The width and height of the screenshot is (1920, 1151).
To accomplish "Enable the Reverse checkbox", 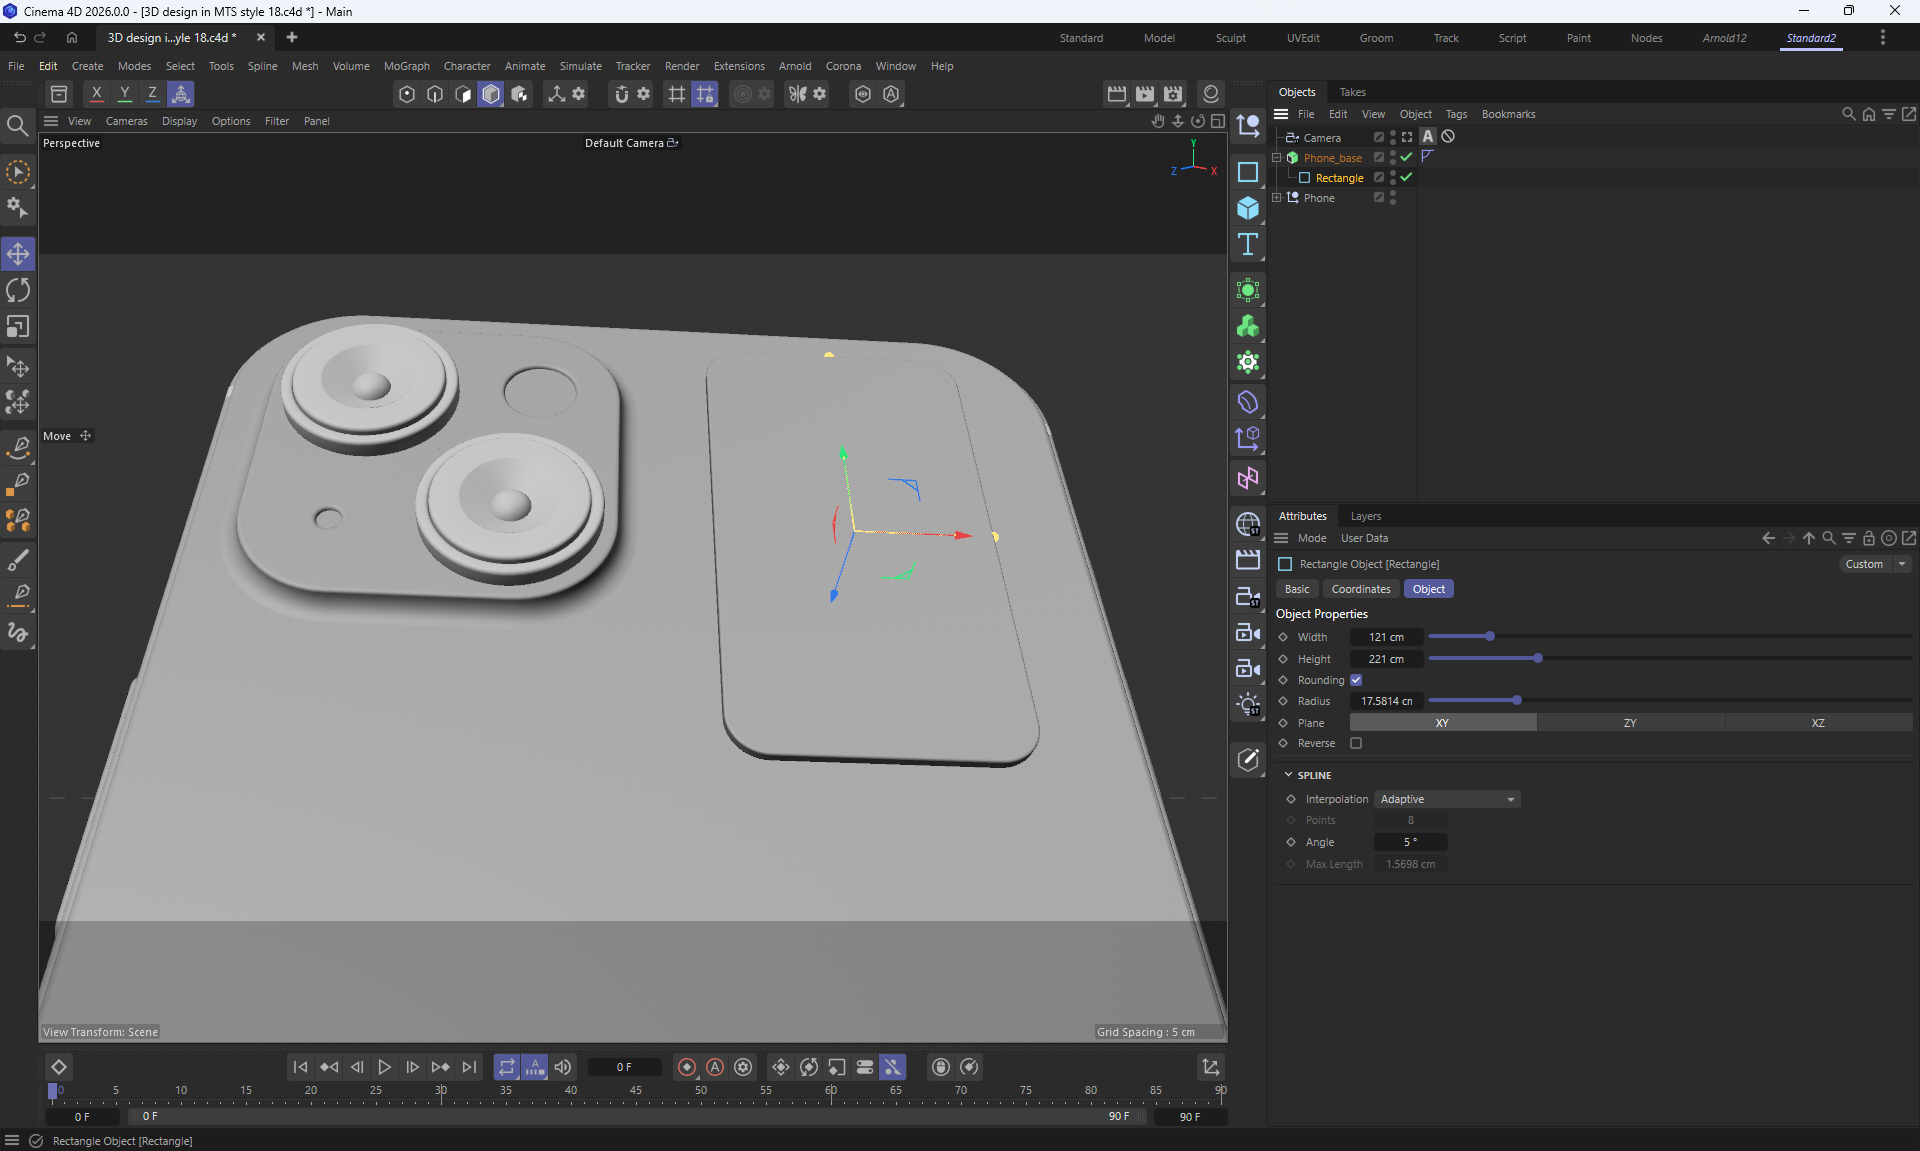I will [1356, 743].
